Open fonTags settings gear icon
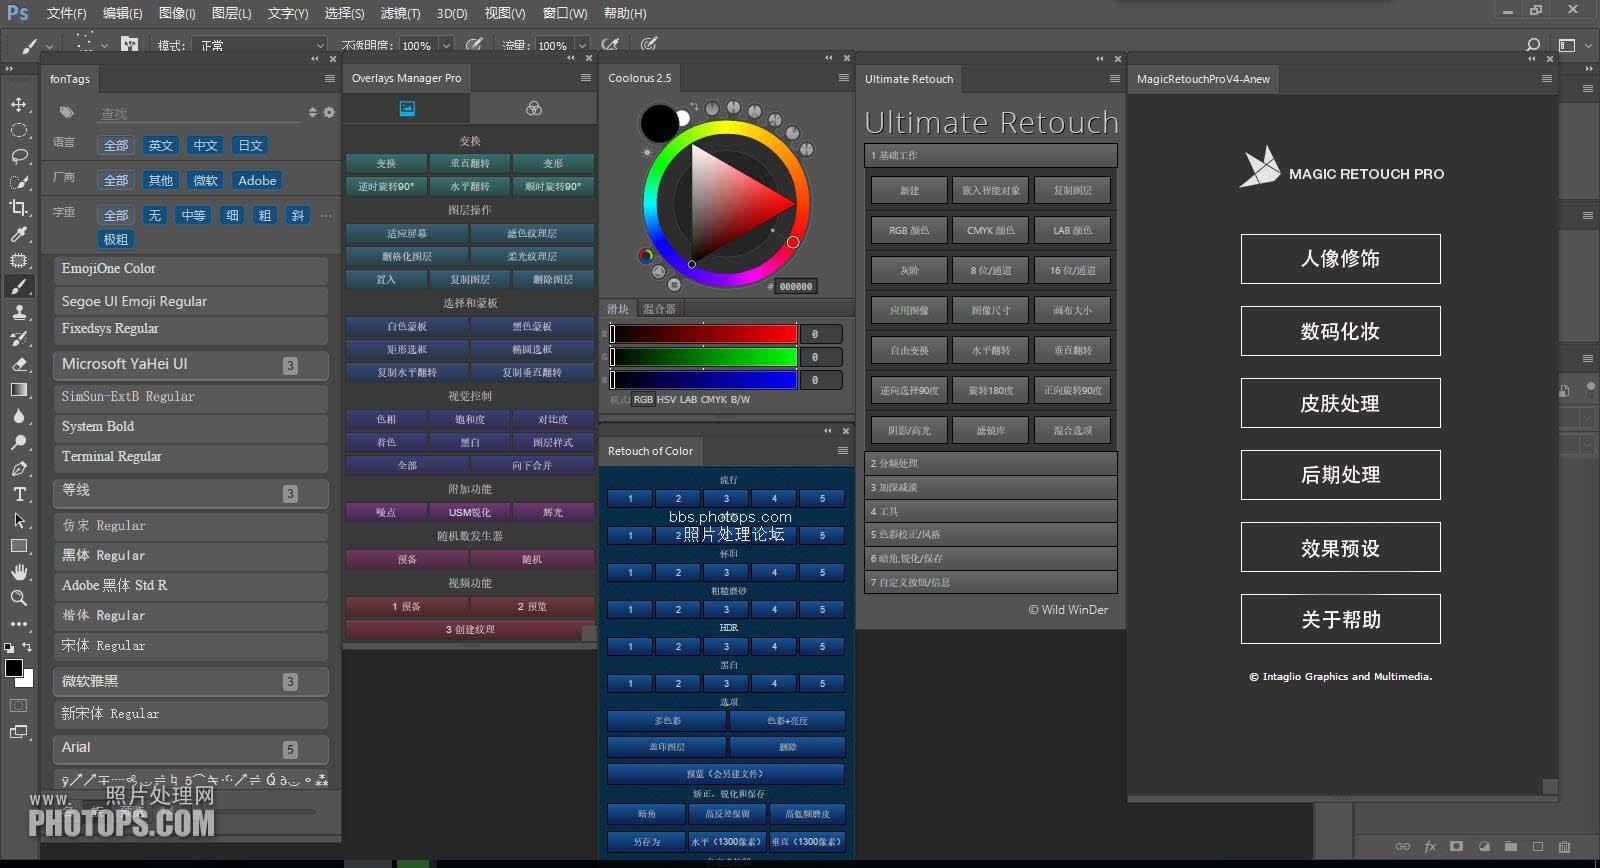 [x=329, y=113]
